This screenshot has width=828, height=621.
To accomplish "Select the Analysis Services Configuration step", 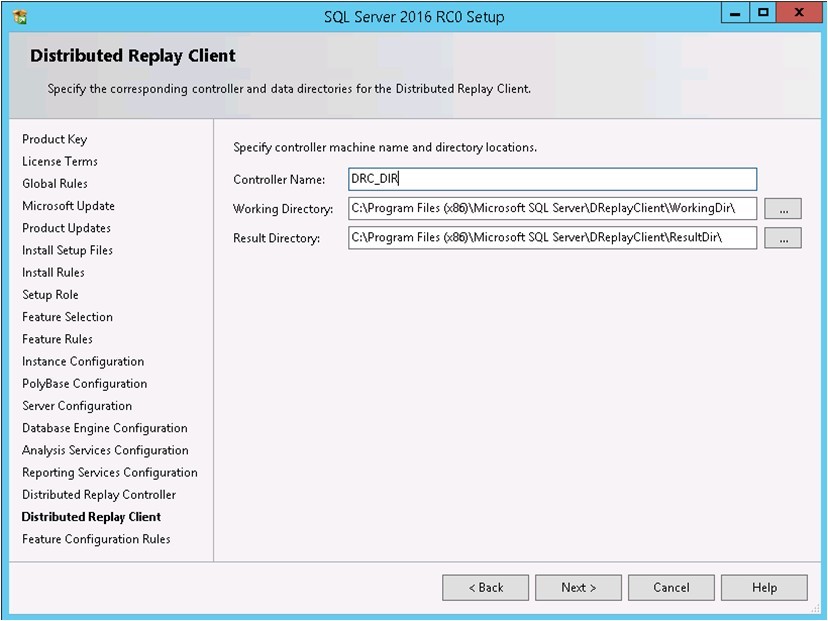I will click(x=105, y=450).
